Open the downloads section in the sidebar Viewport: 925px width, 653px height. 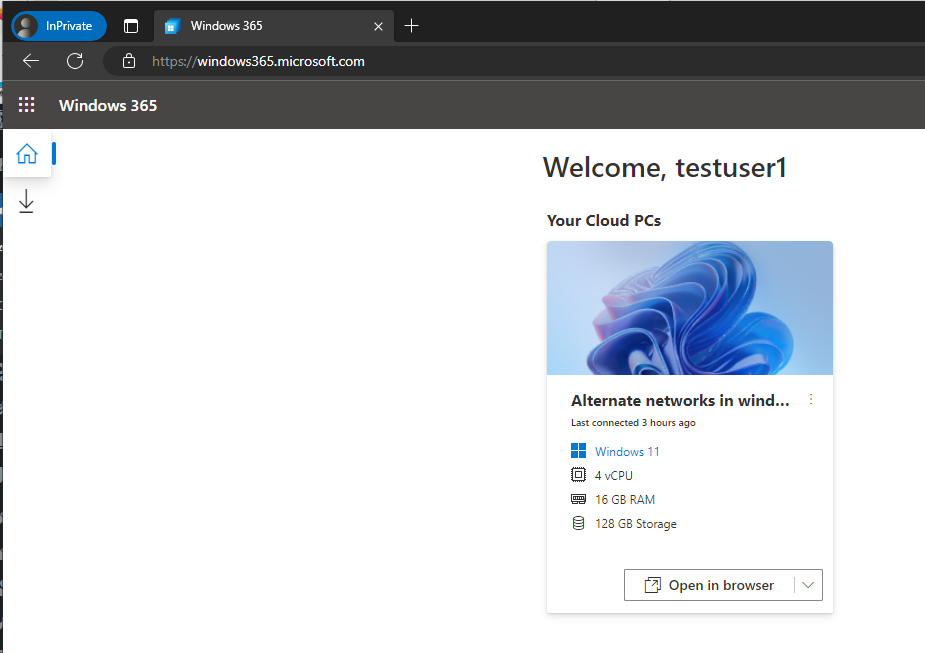coord(26,201)
